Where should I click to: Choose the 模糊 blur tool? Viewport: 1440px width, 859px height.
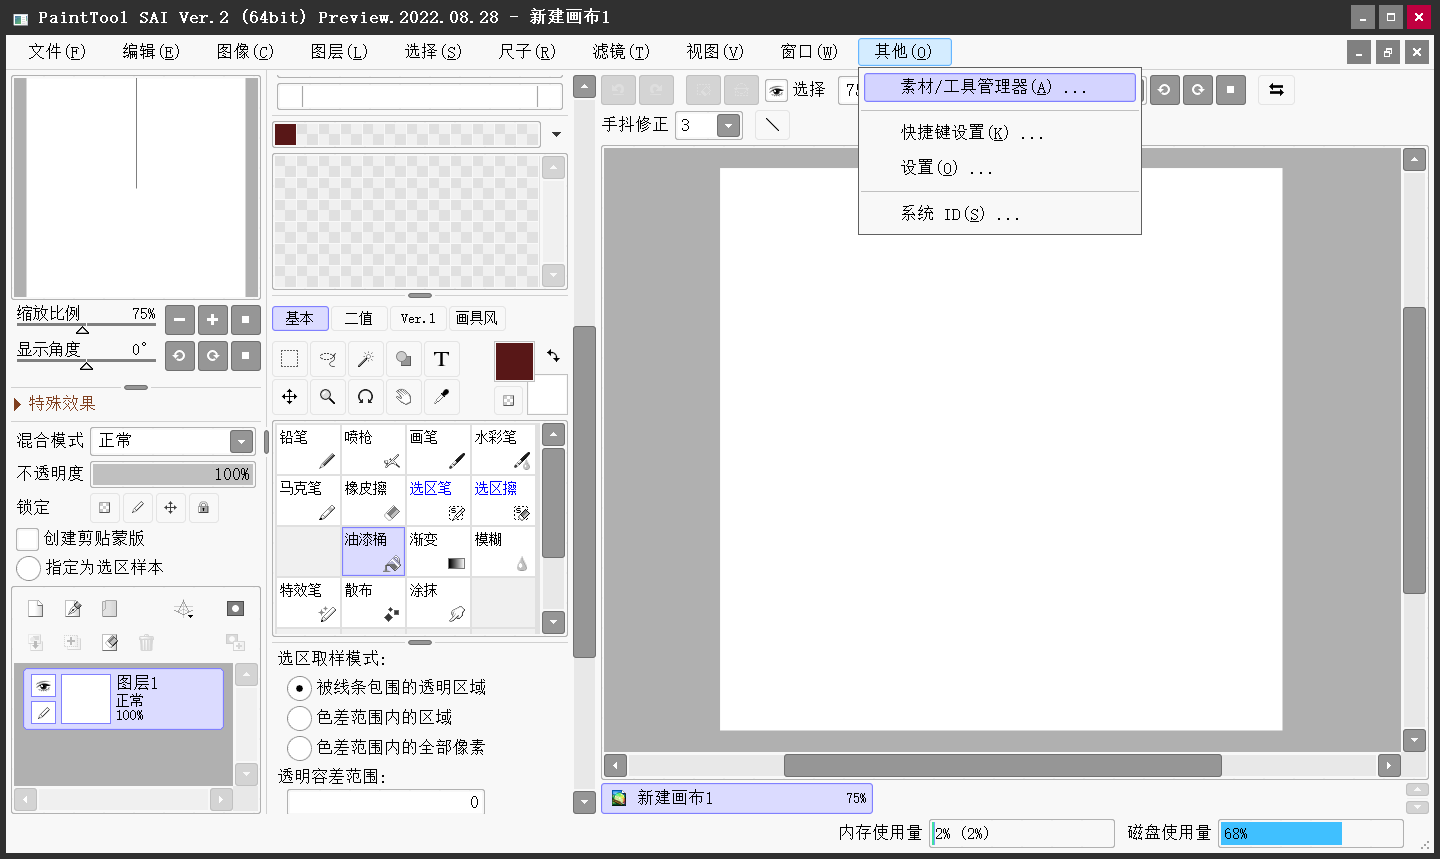click(503, 551)
